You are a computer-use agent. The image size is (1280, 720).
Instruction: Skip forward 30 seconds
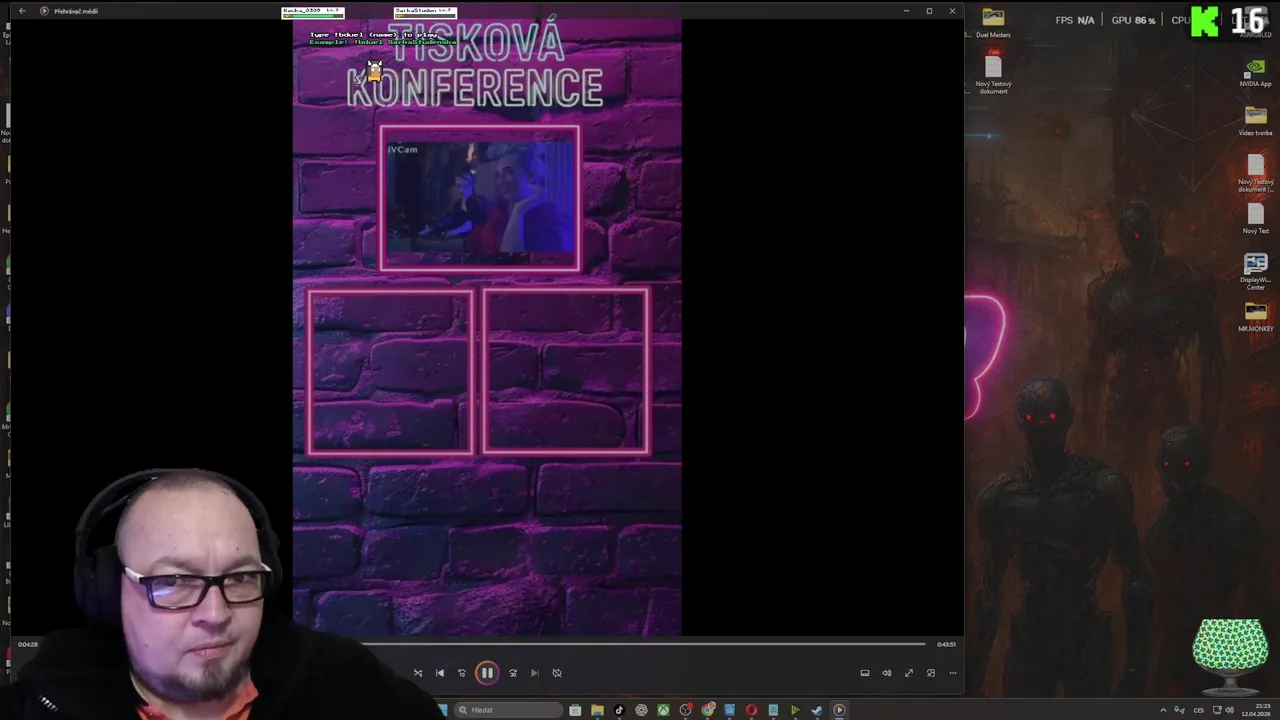point(513,673)
